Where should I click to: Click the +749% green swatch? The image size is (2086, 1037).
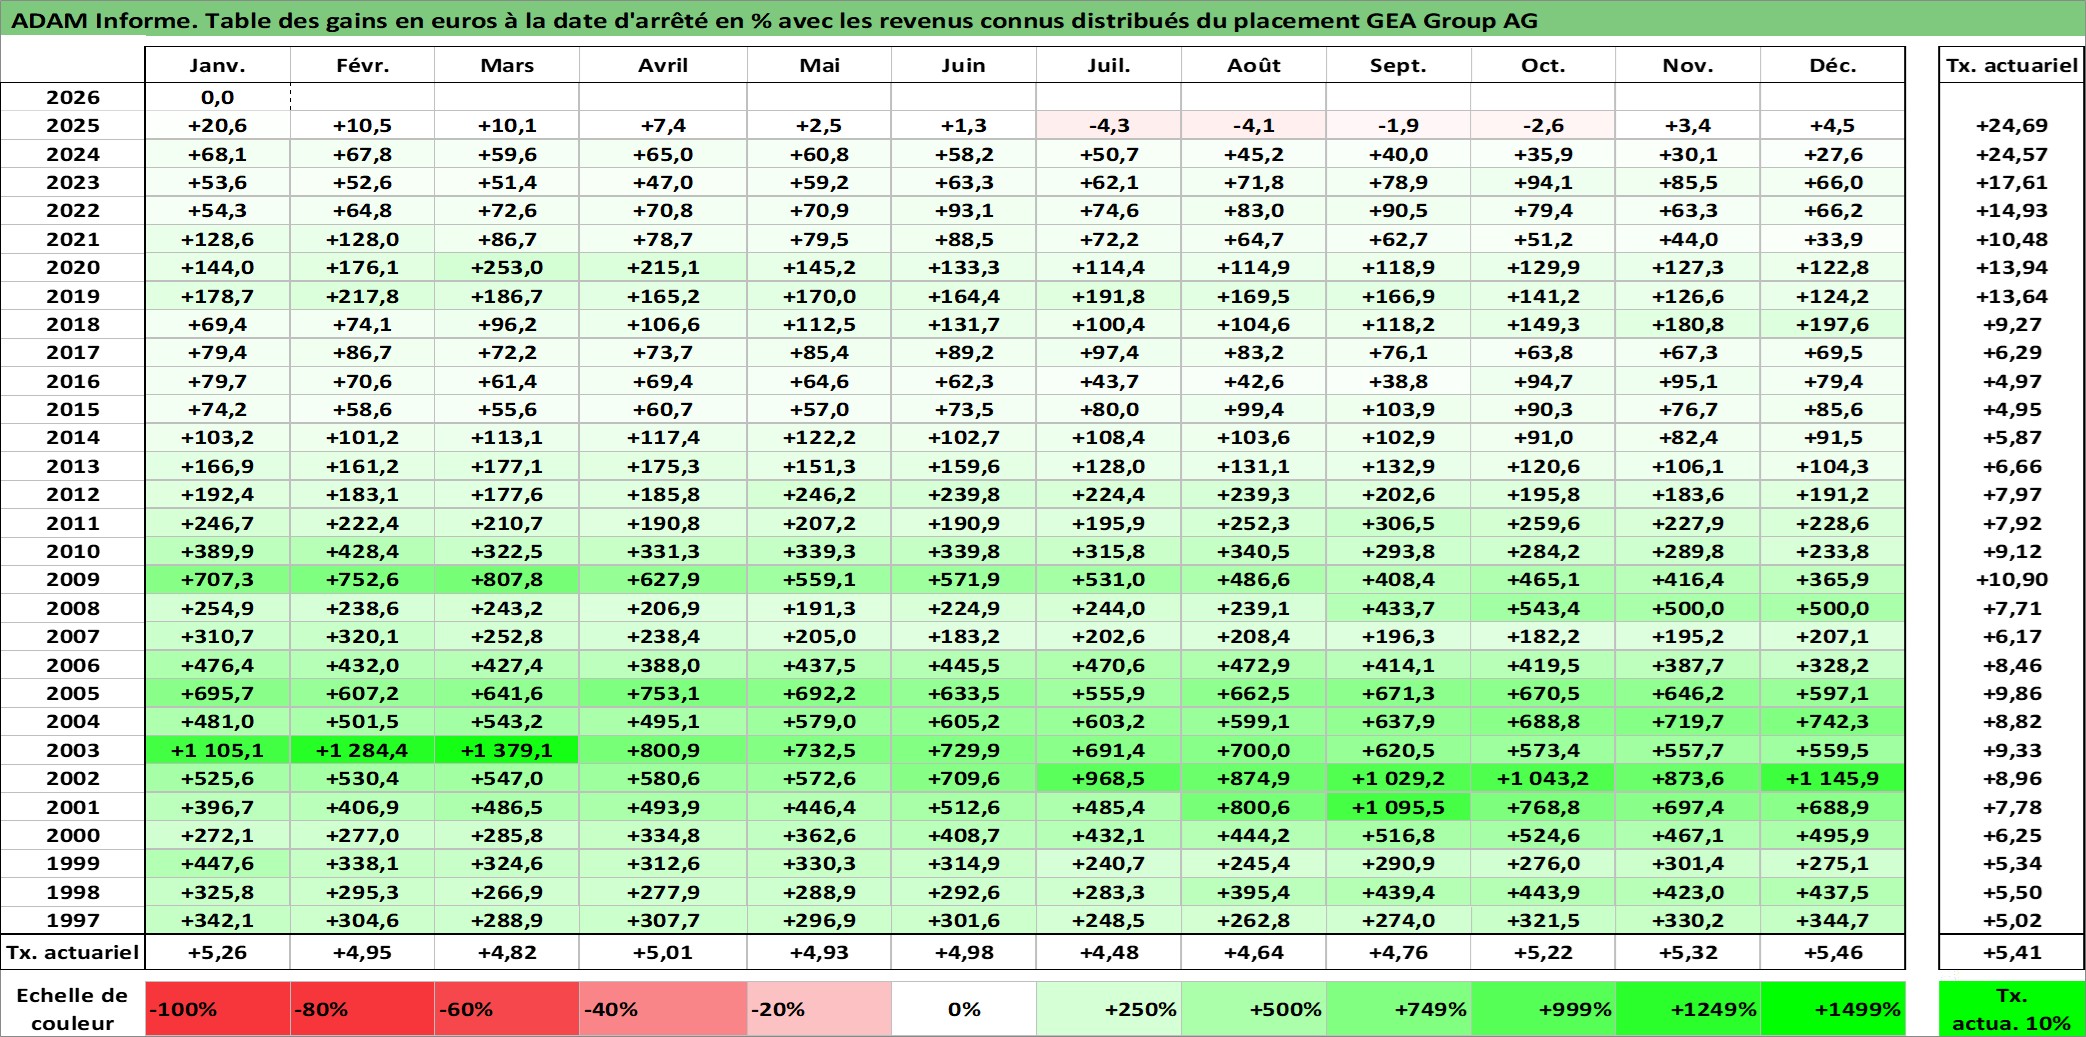[x=1398, y=1009]
